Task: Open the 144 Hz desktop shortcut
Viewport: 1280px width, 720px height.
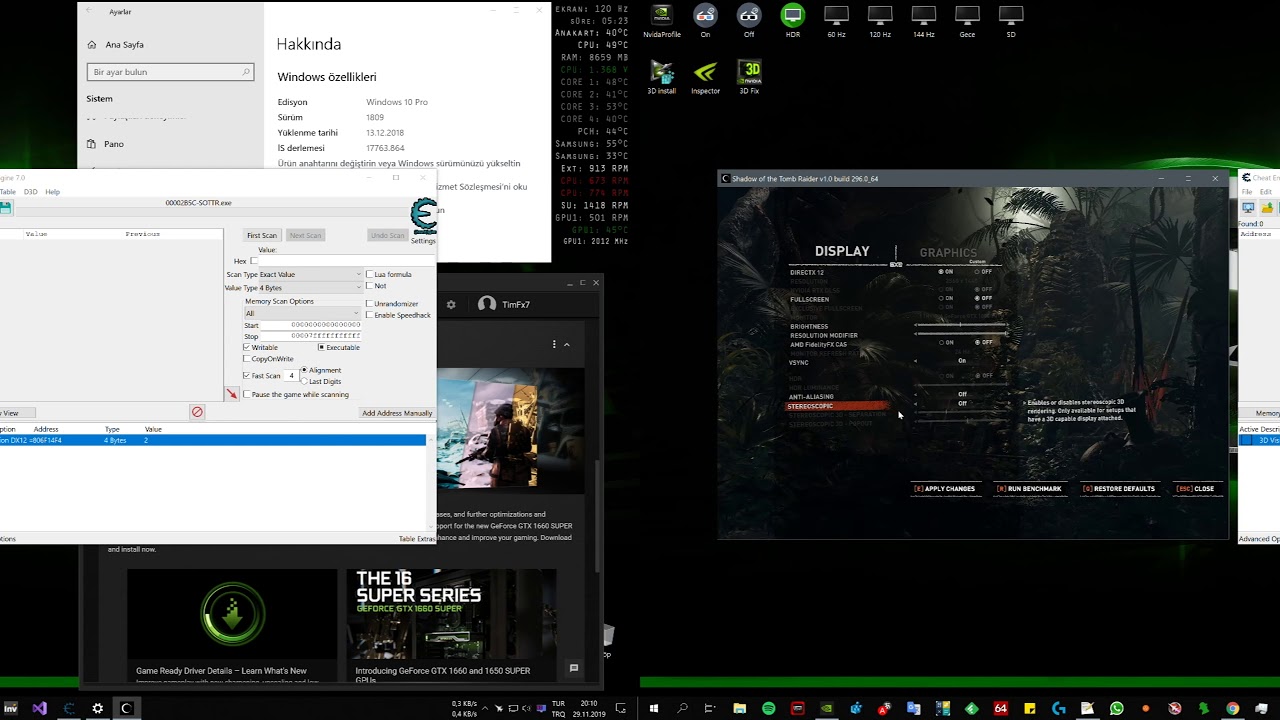Action: 923,21
